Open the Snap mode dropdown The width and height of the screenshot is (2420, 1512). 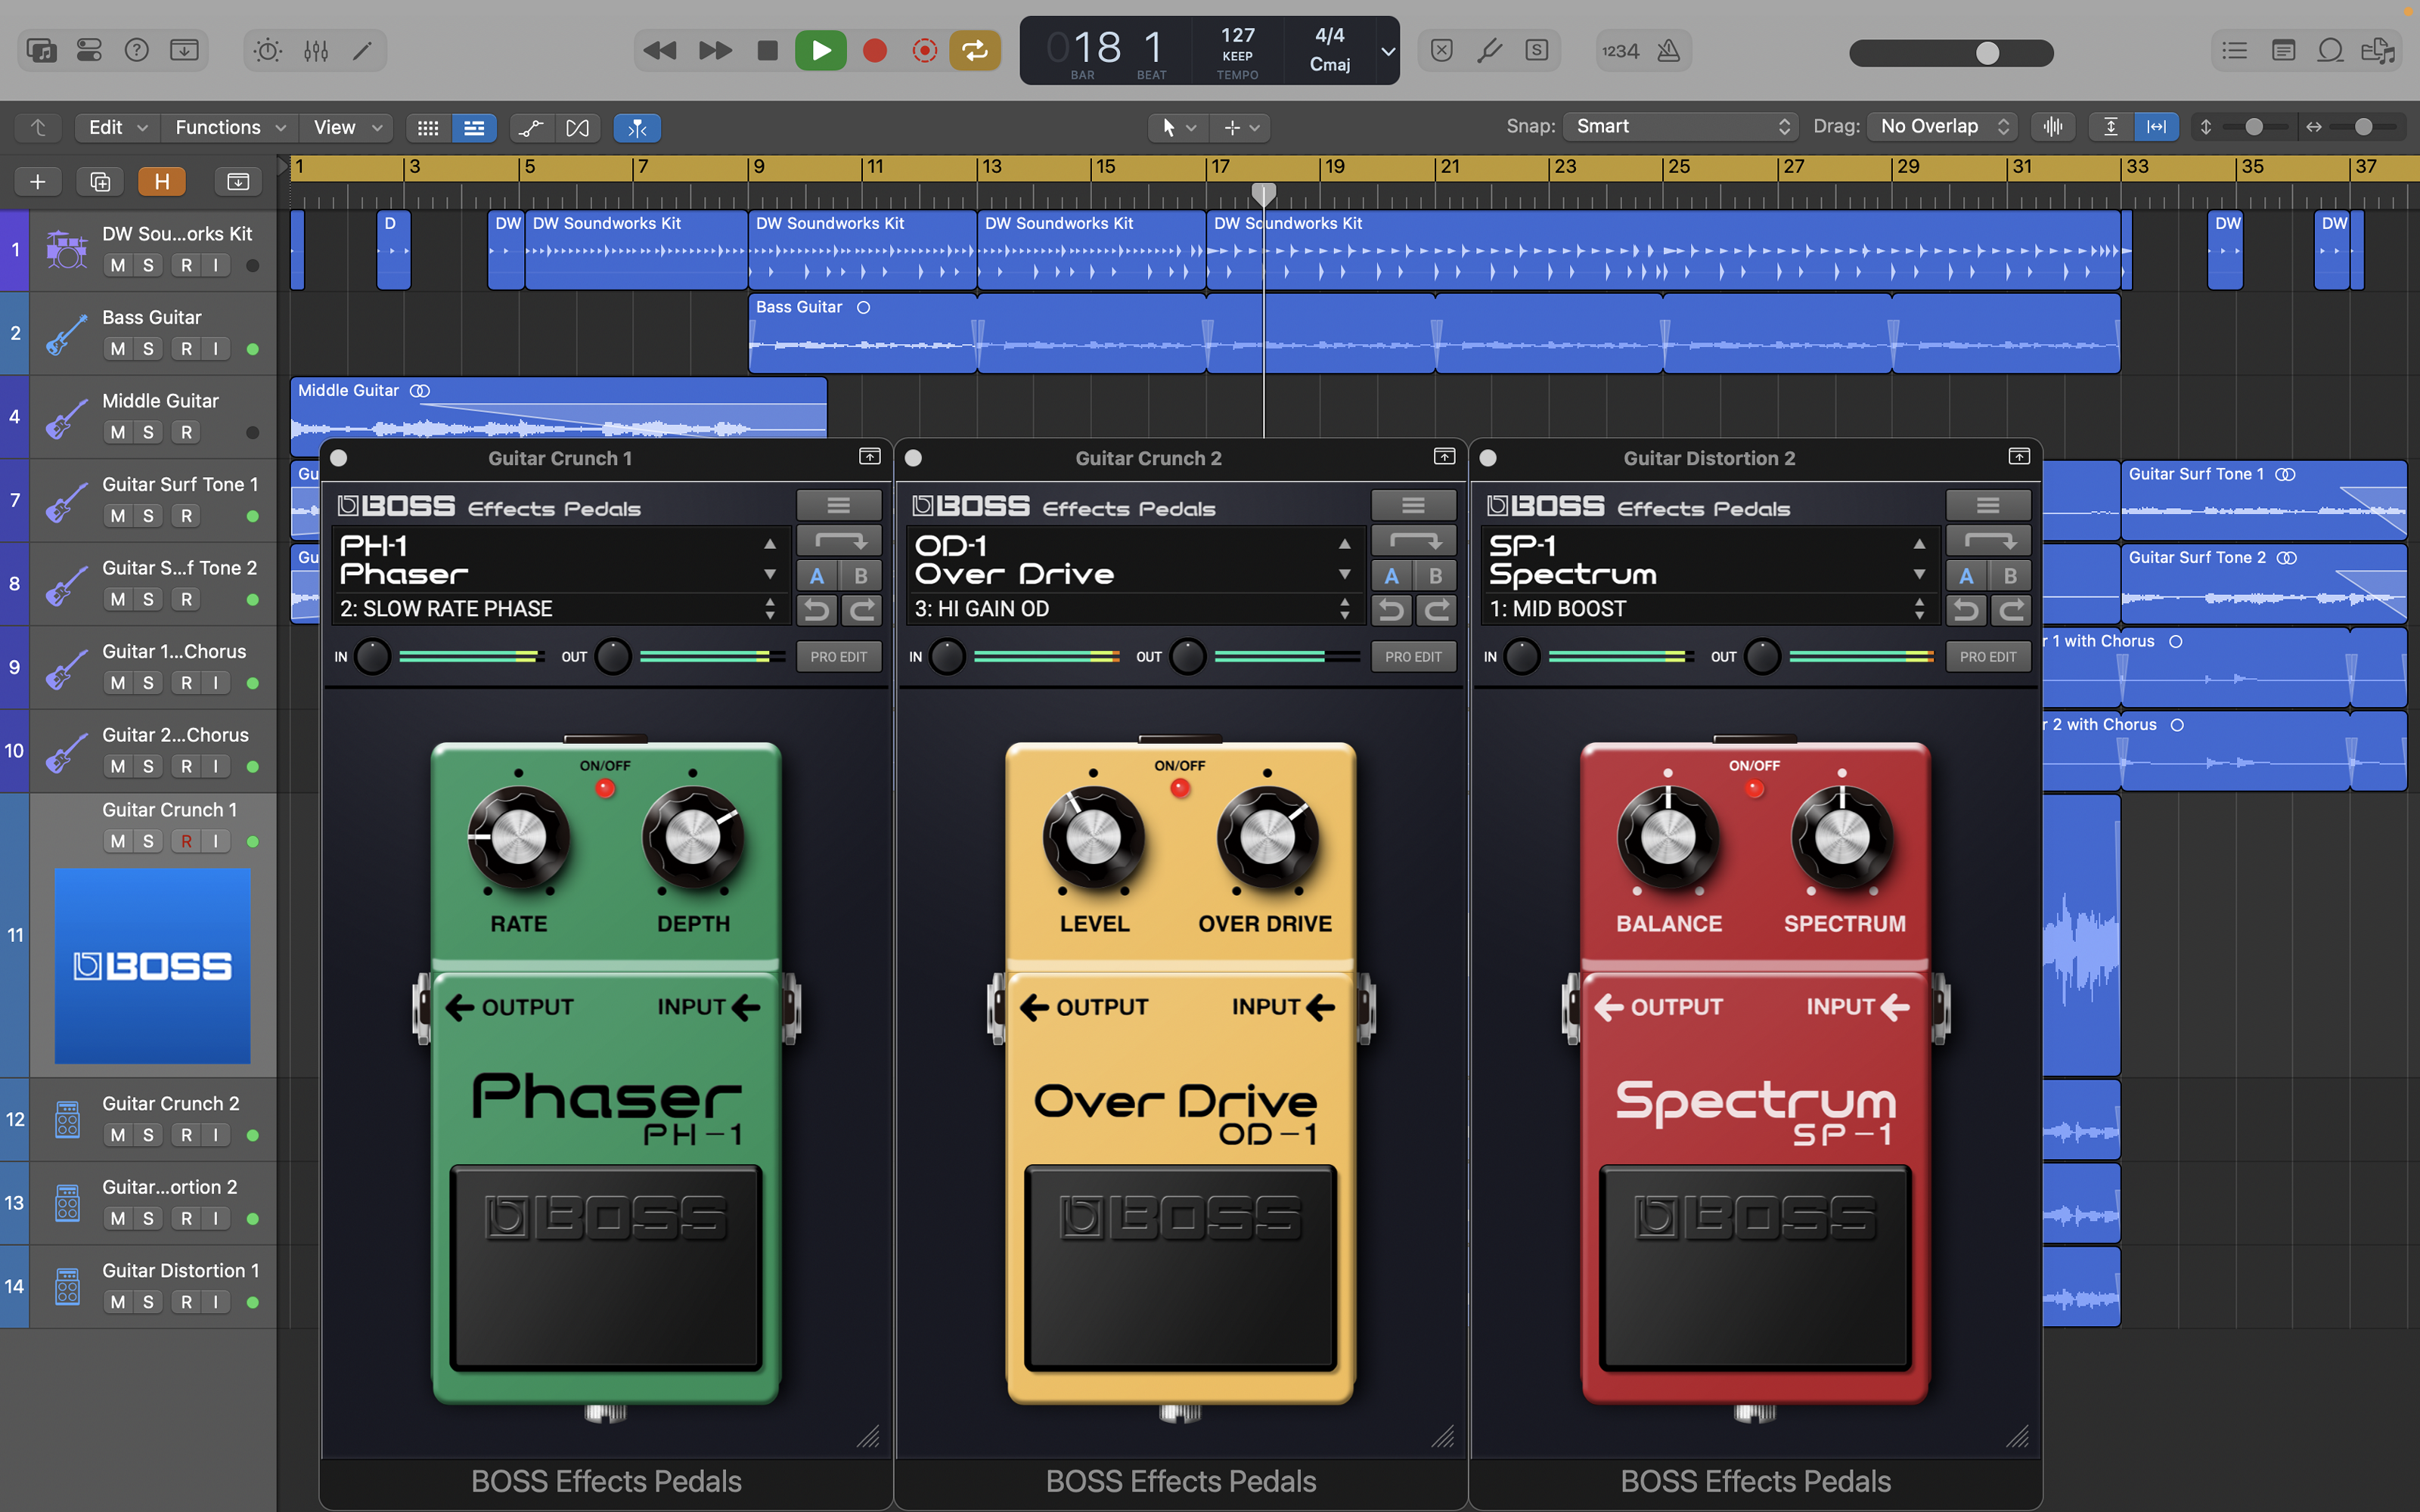tap(1681, 127)
